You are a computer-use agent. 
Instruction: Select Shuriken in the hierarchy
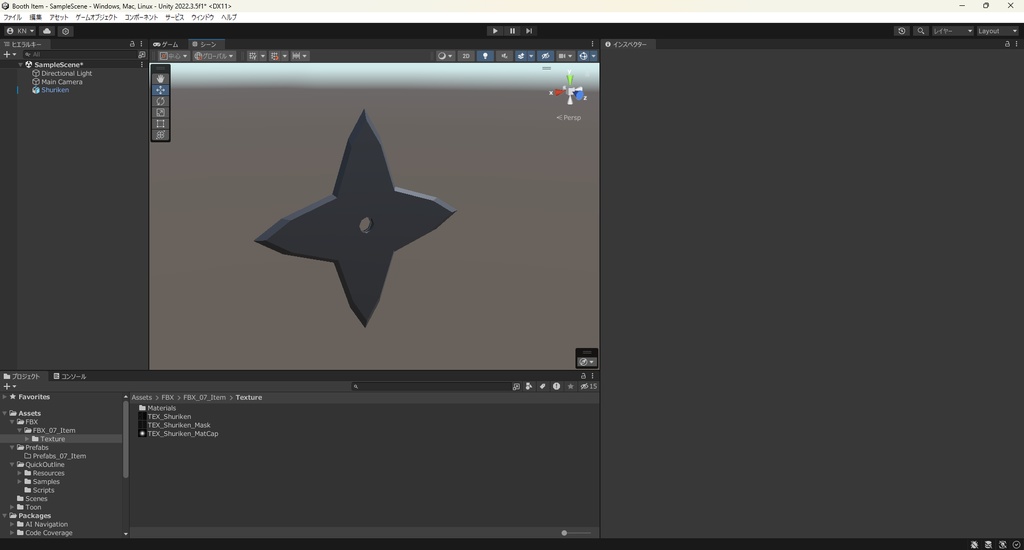tap(55, 90)
